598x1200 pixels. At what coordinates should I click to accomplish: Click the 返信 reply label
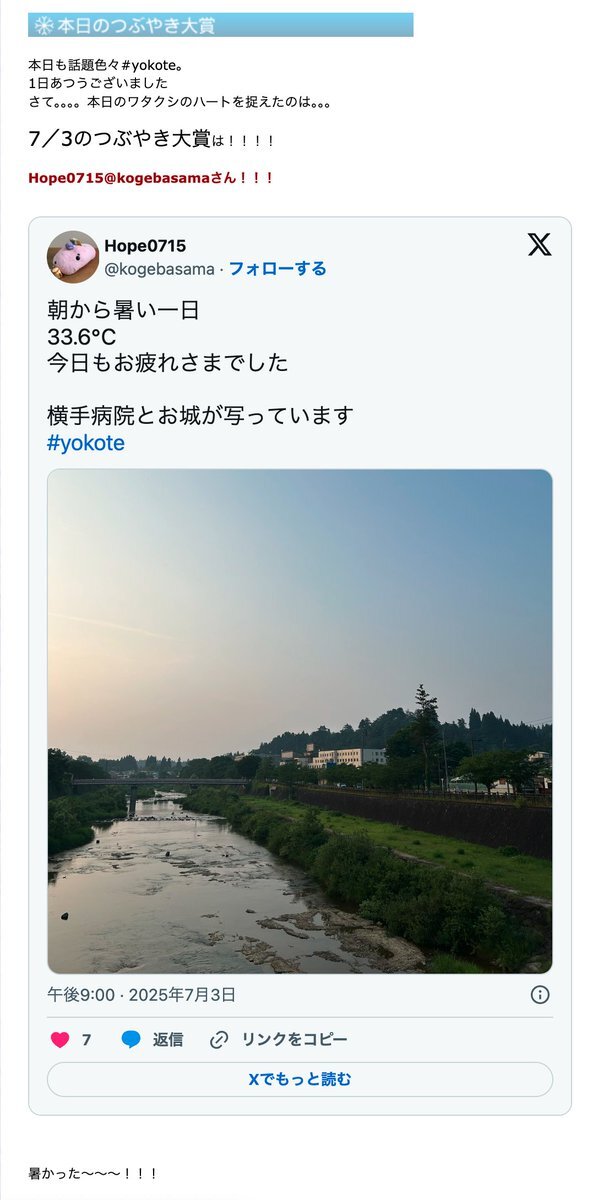[x=168, y=1040]
